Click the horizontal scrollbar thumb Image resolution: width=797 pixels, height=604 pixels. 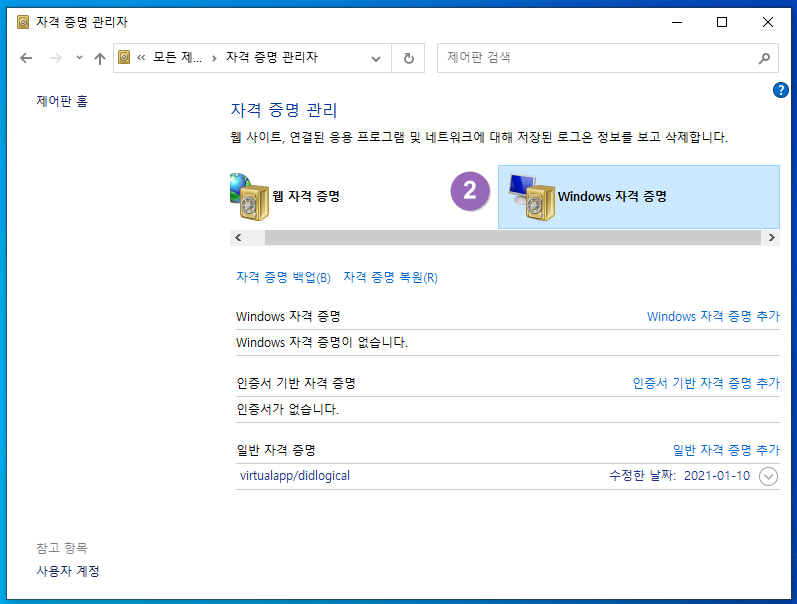(513, 237)
